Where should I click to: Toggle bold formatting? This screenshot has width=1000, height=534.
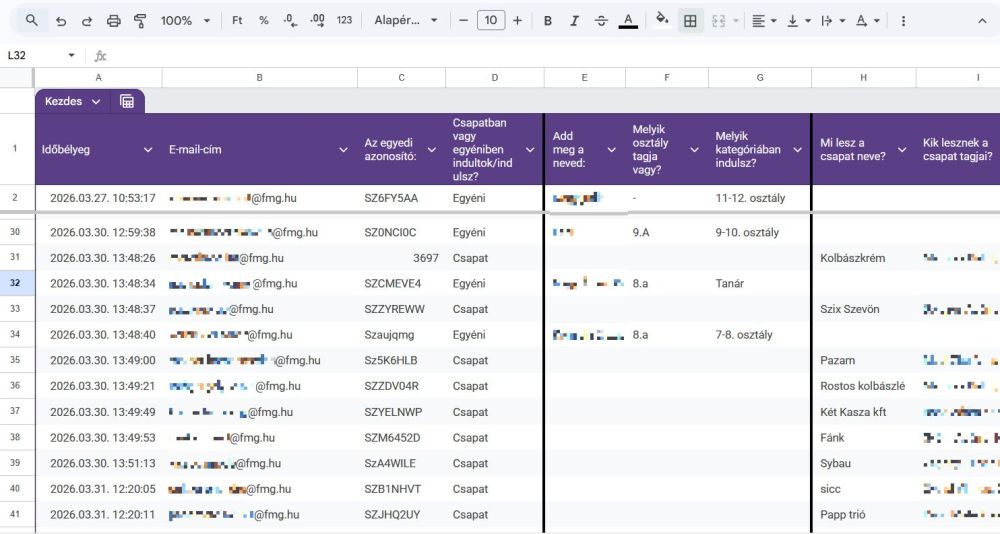click(x=548, y=20)
